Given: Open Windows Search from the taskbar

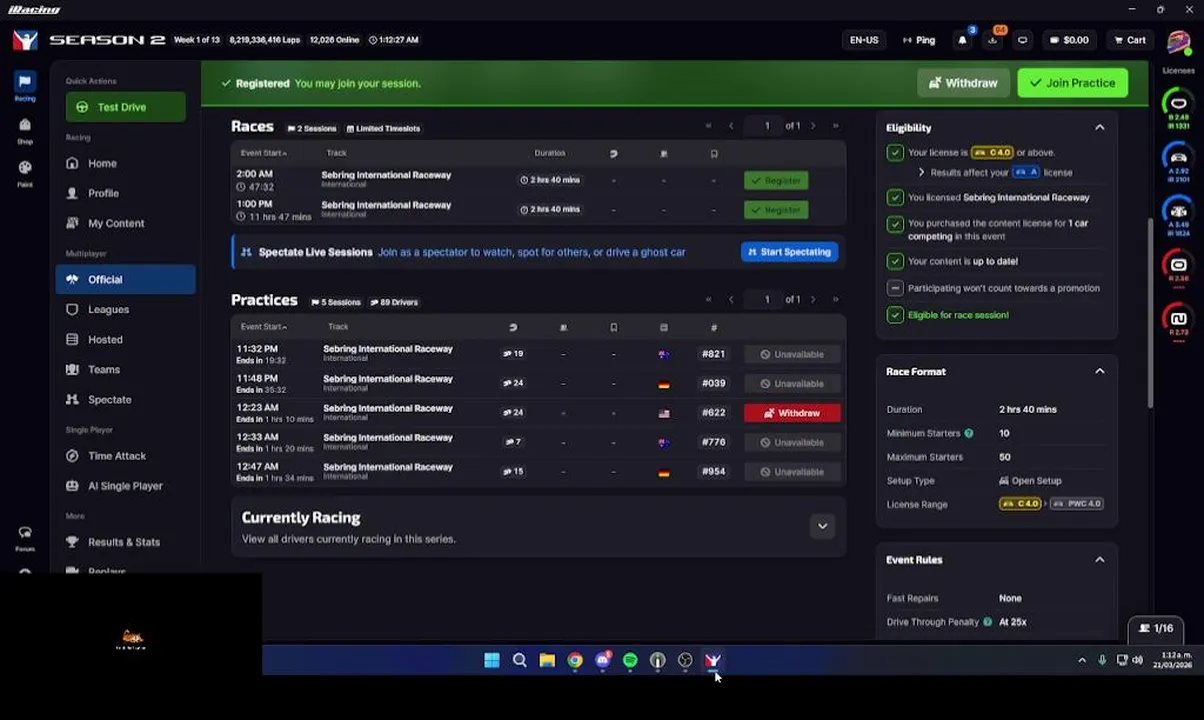Looking at the screenshot, I should [519, 660].
